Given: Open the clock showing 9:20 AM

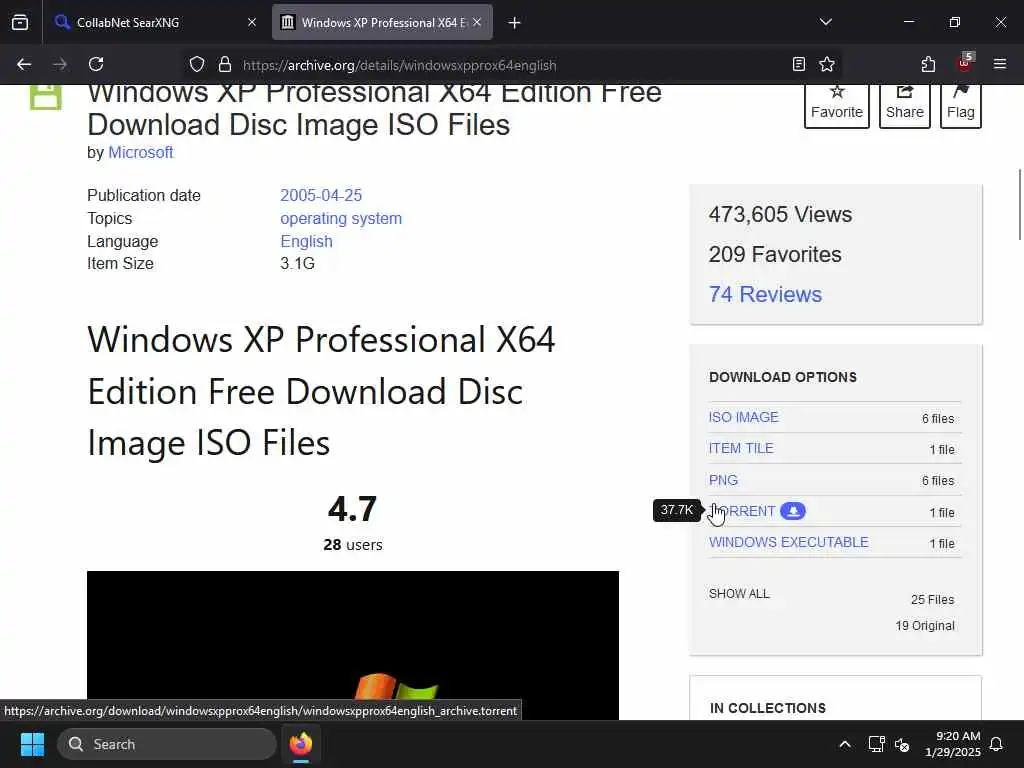Looking at the screenshot, I should tap(953, 744).
